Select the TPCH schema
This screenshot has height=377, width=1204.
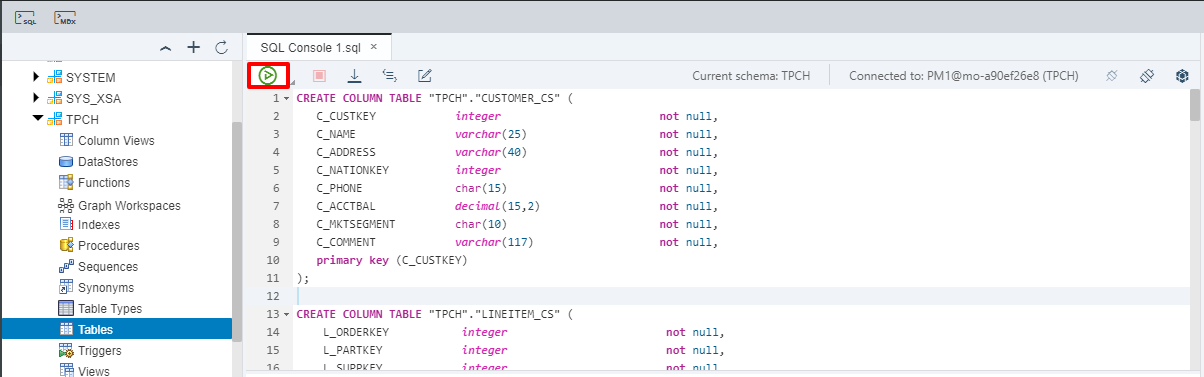83,119
